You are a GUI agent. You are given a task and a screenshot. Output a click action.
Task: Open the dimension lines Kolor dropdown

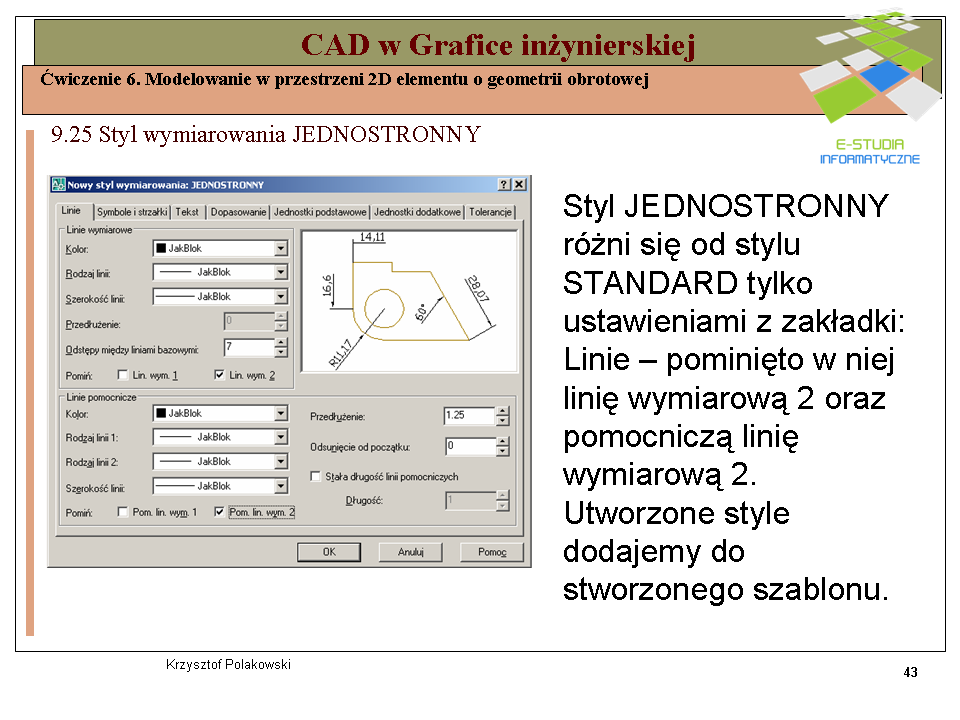(281, 248)
